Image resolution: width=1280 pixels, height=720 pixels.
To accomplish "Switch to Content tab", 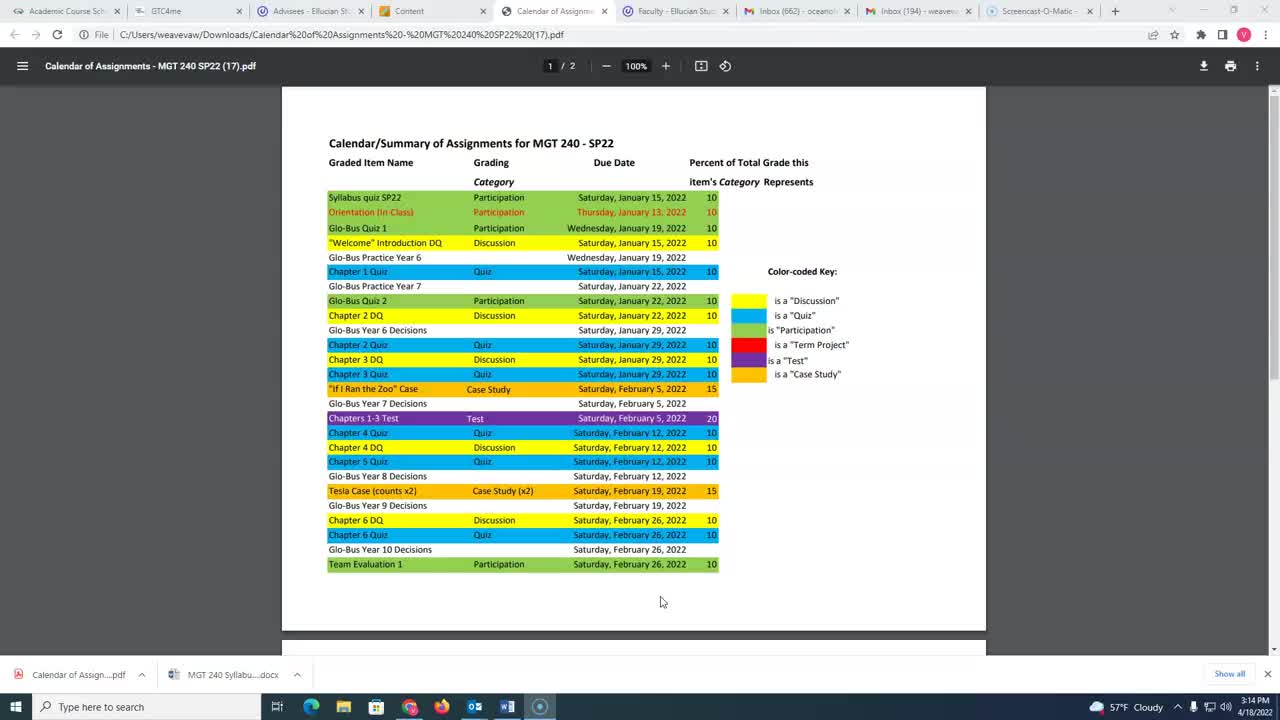I will (430, 11).
